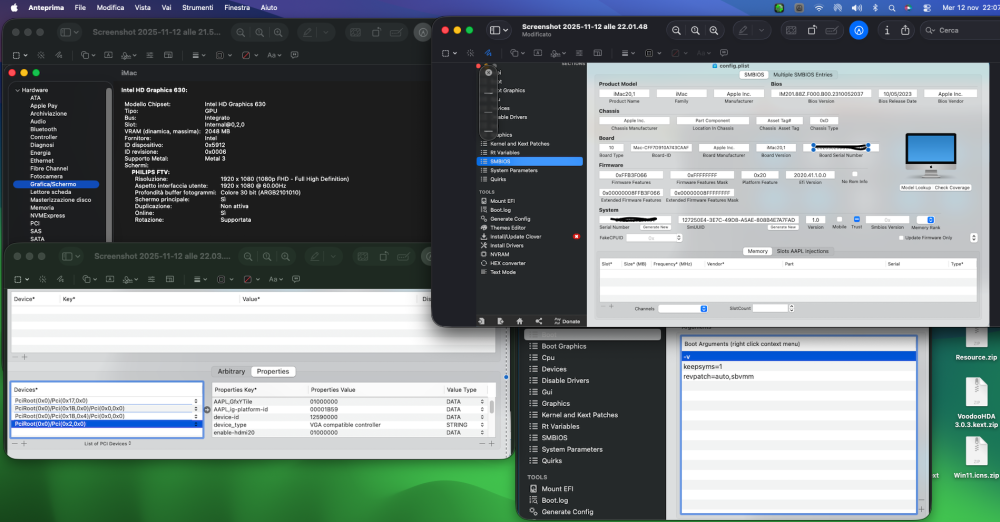
Task: Zoom in on the 21.5 screenshot window
Action: tap(278, 32)
